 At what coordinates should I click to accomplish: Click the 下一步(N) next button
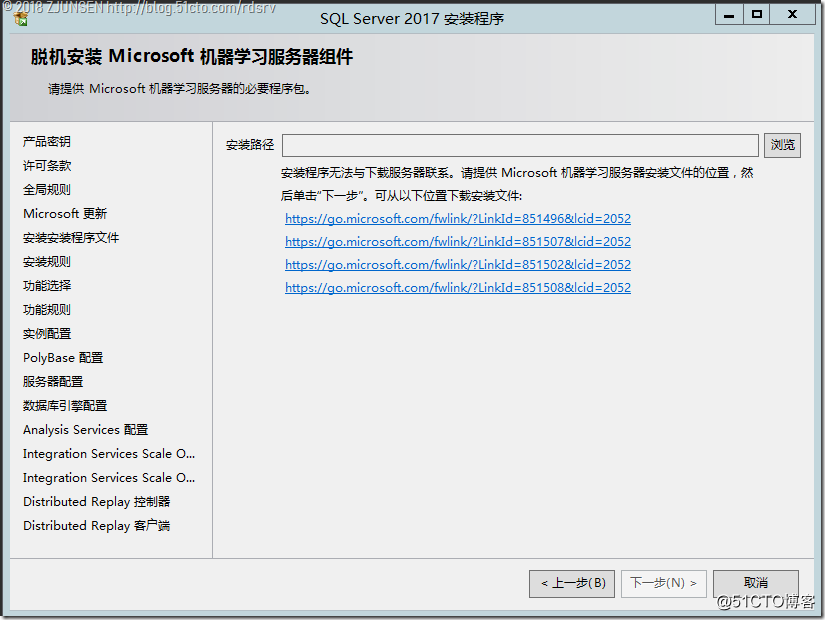(x=663, y=583)
